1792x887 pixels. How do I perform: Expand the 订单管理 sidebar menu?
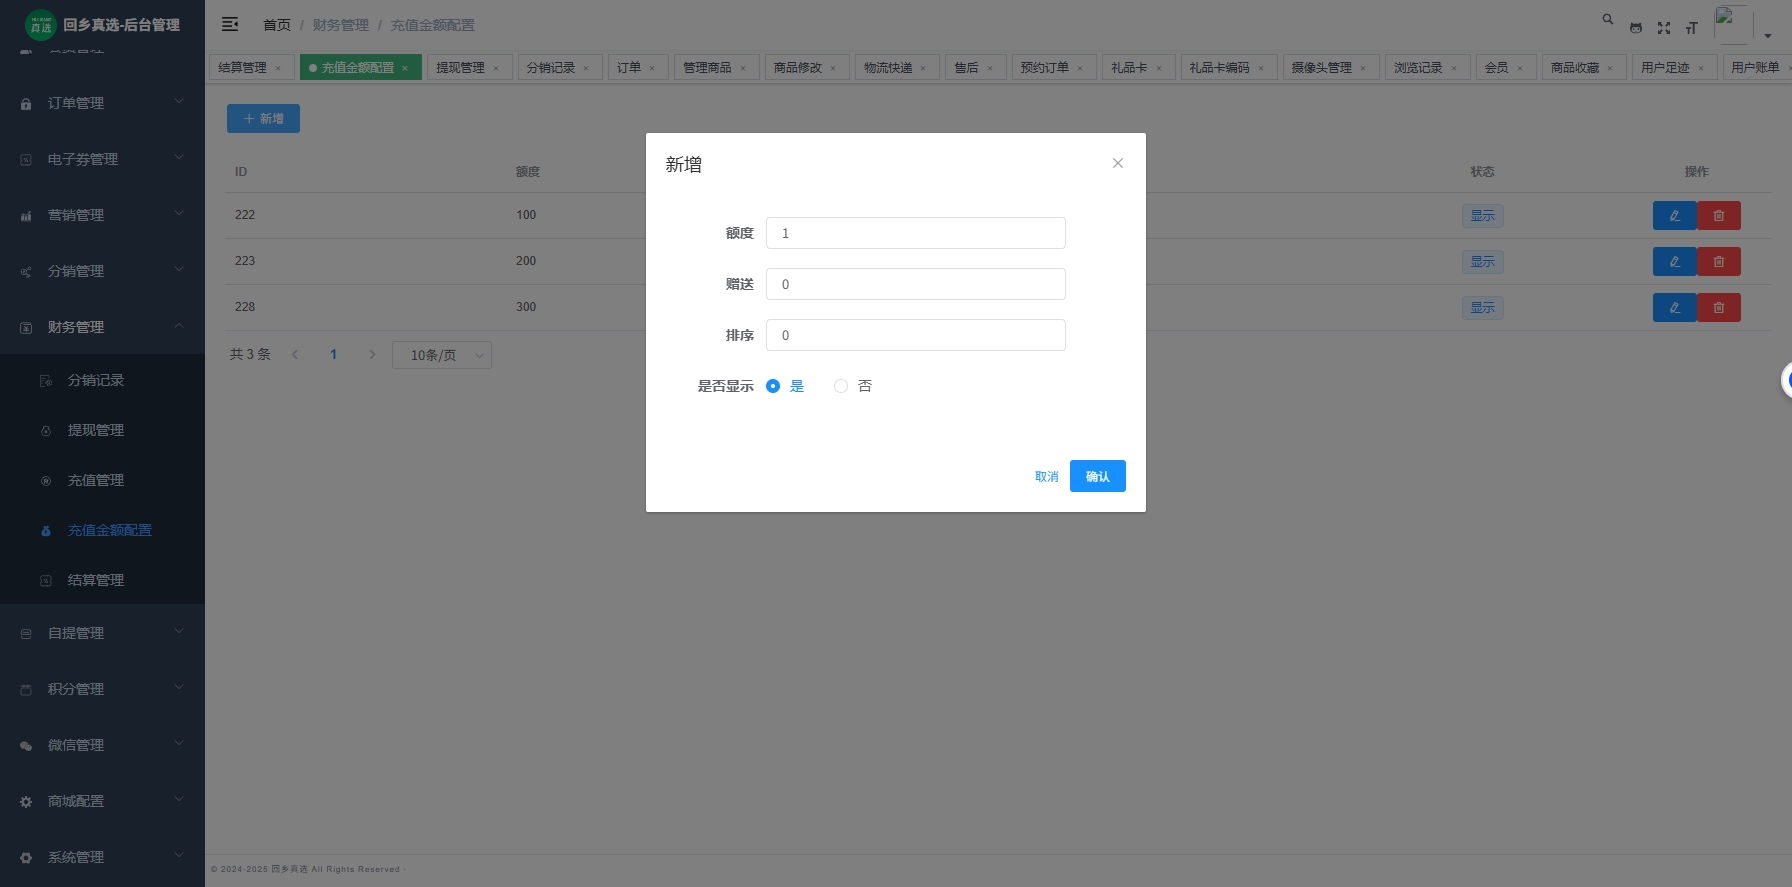click(102, 103)
